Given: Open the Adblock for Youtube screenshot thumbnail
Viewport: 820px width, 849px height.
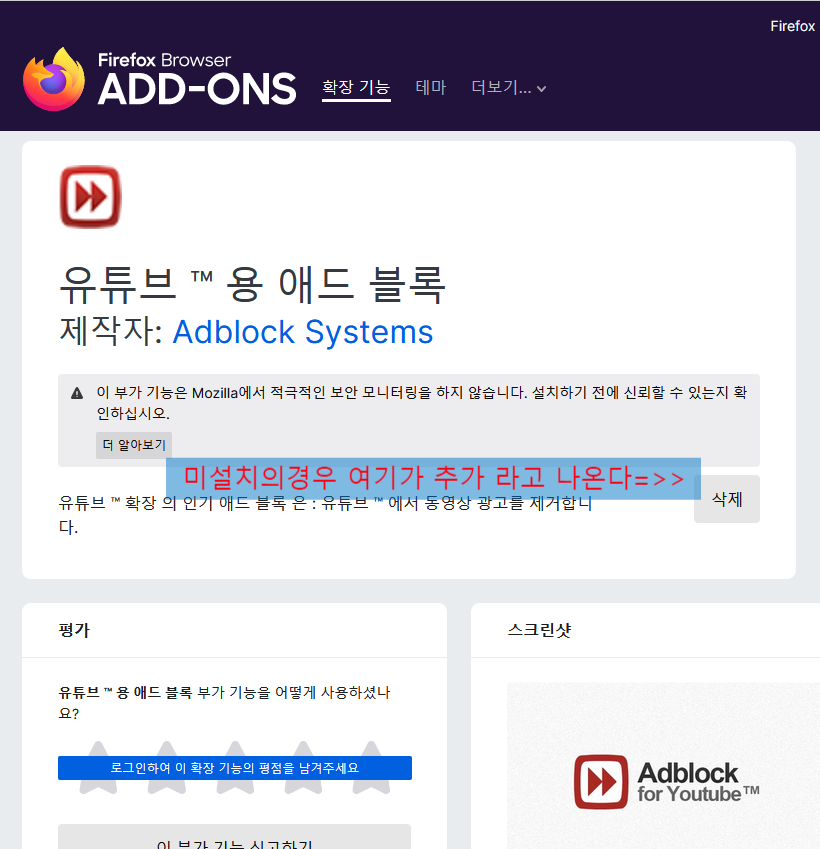Looking at the screenshot, I should click(663, 766).
